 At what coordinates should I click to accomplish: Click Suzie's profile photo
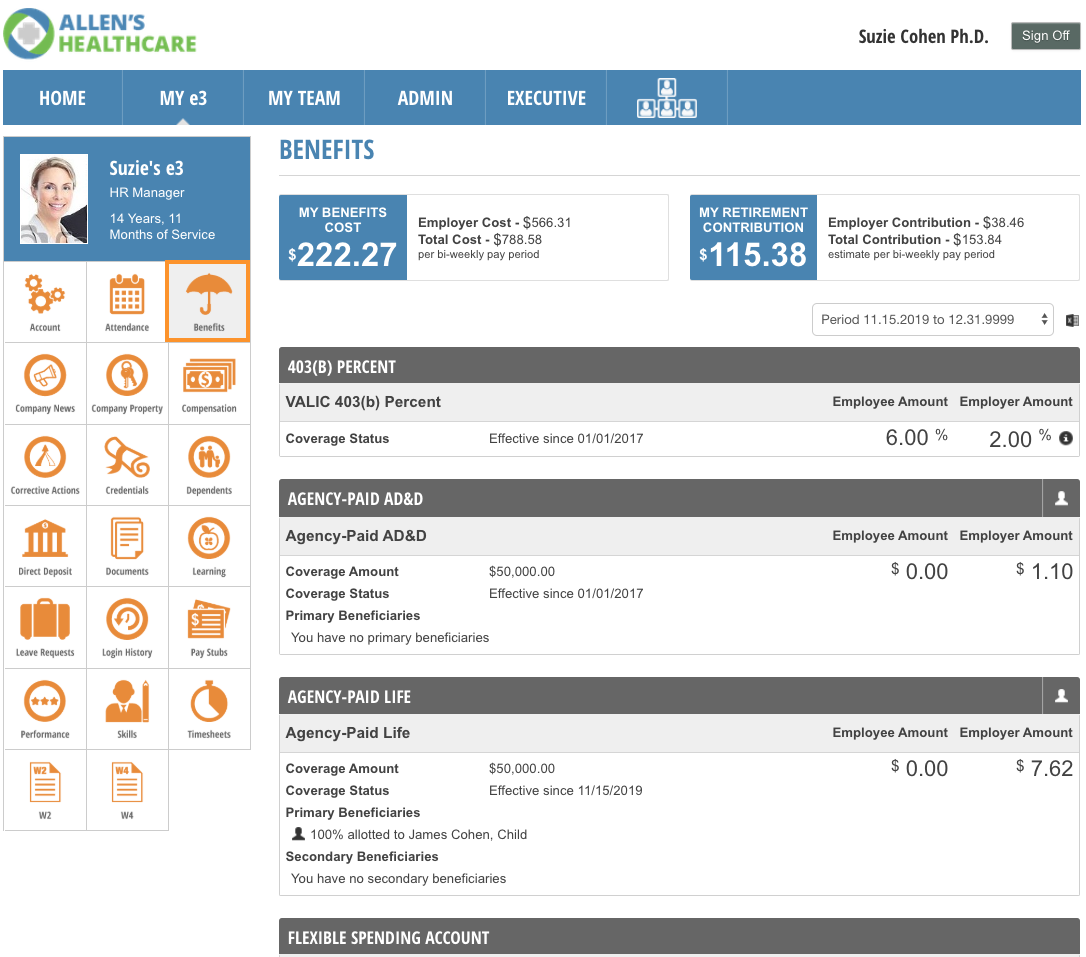point(54,199)
